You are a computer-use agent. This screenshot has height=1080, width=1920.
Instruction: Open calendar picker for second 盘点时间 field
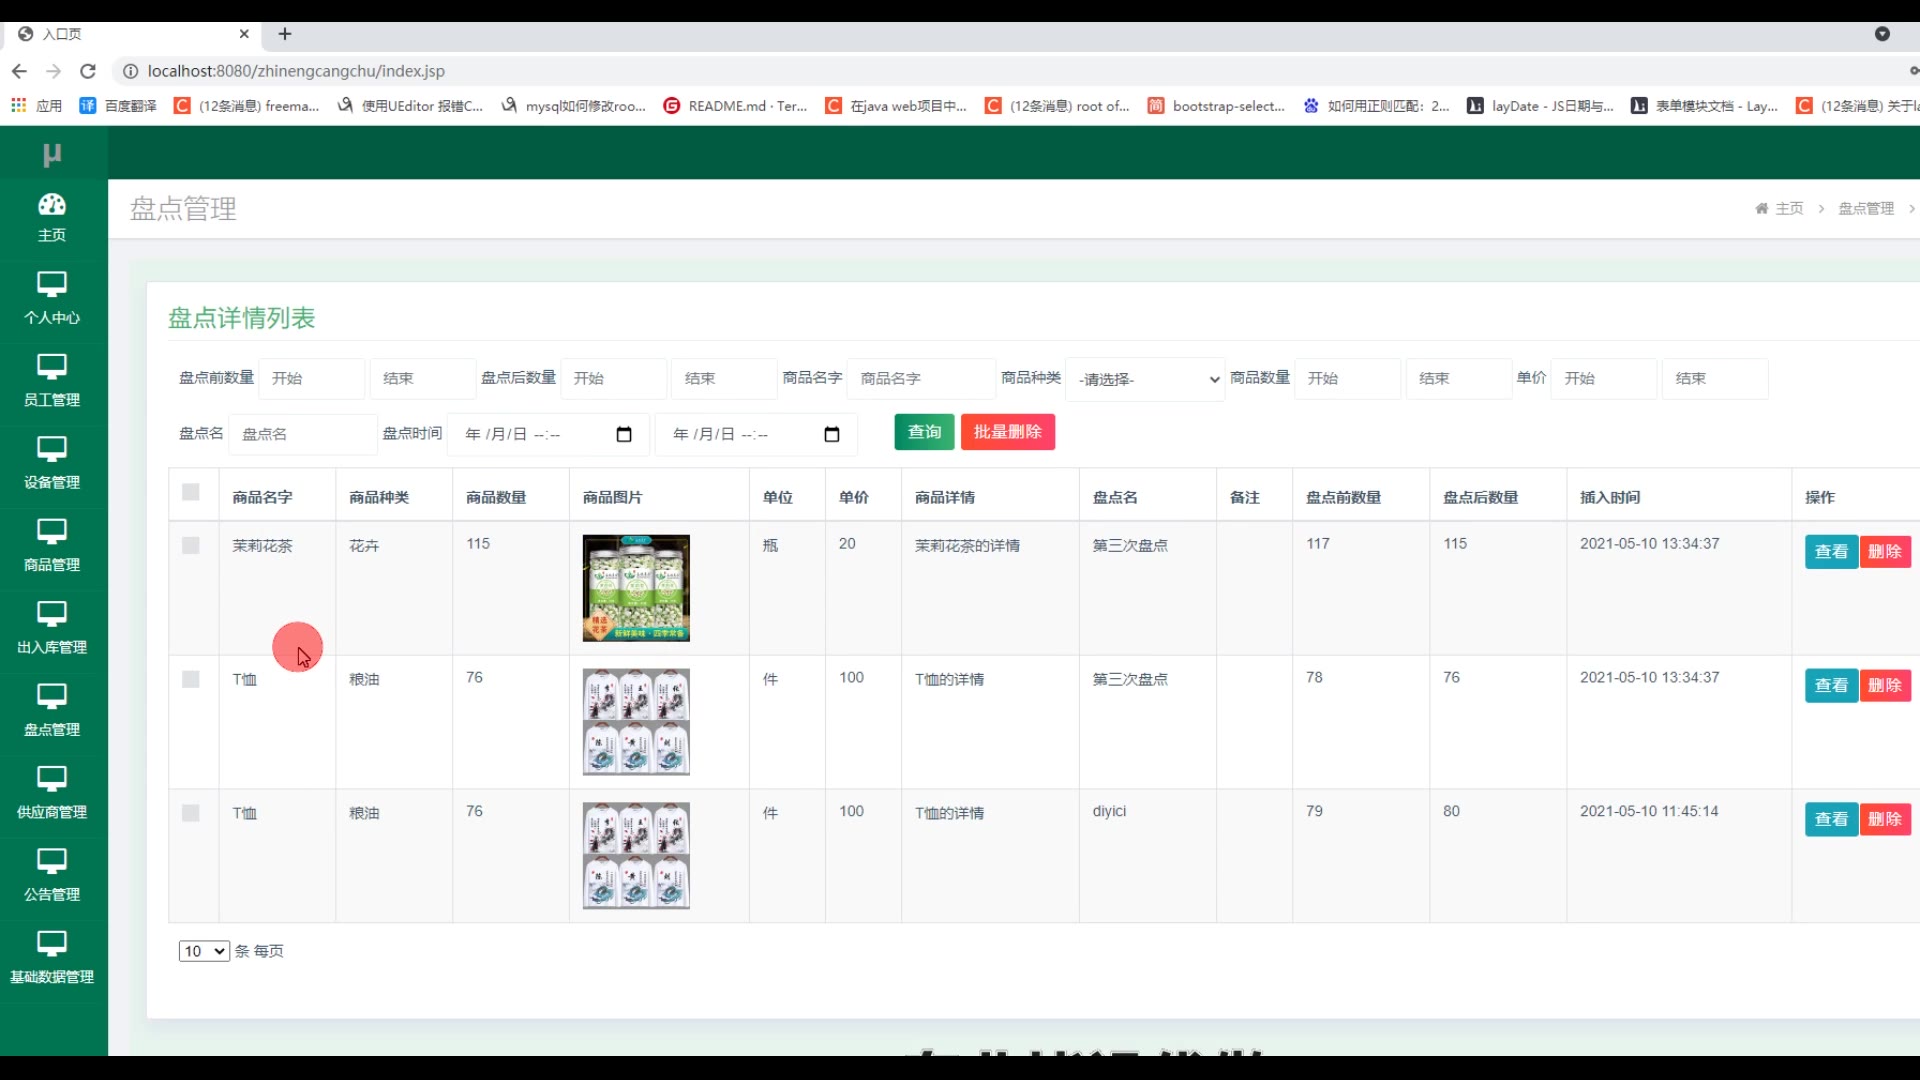pos(832,434)
